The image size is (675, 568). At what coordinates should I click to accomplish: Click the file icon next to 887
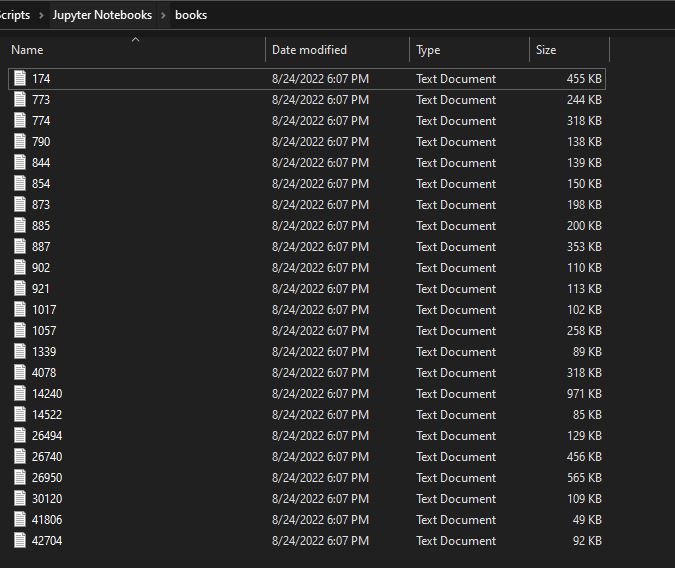(x=20, y=247)
